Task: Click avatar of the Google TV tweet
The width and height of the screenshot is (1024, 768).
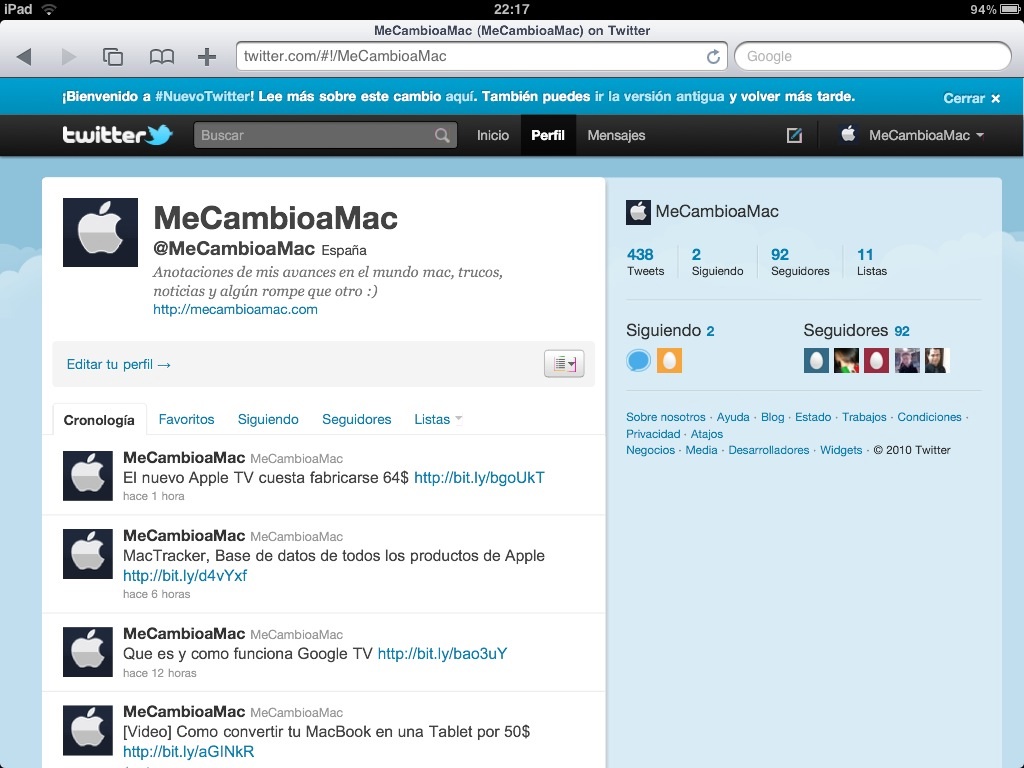Action: (x=88, y=652)
